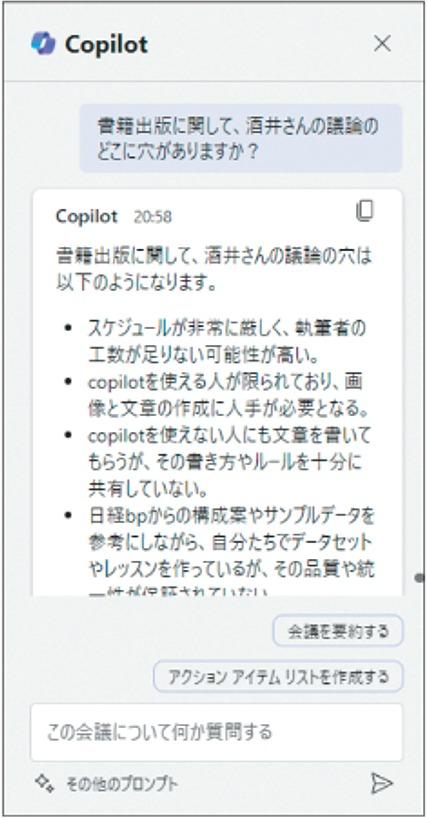This screenshot has height=818, width=427.
Task: Click the 20:58 timestamp on the response
Action: [152, 216]
